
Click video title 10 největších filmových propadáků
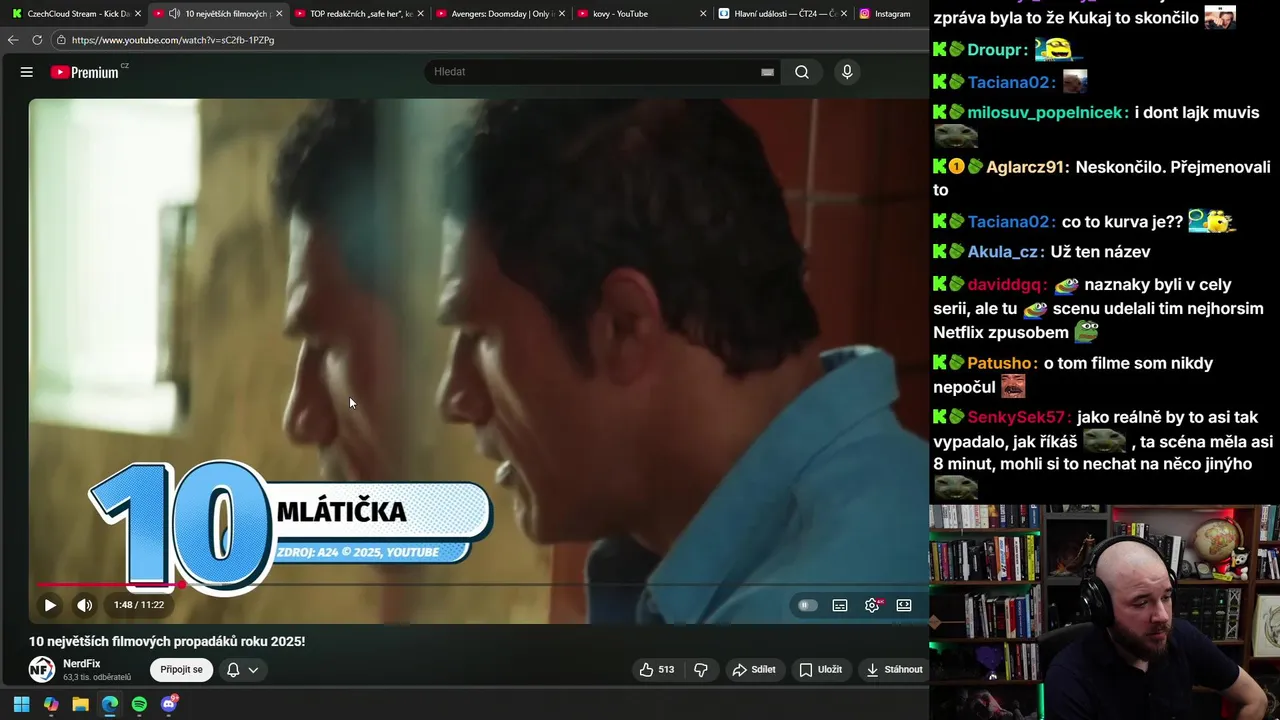click(x=167, y=641)
